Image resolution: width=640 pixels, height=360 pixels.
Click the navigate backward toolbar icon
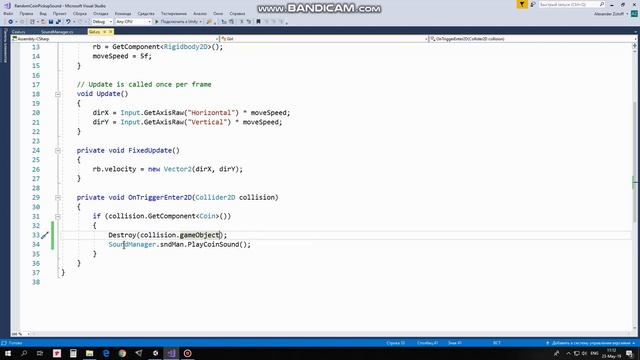tap(10, 22)
